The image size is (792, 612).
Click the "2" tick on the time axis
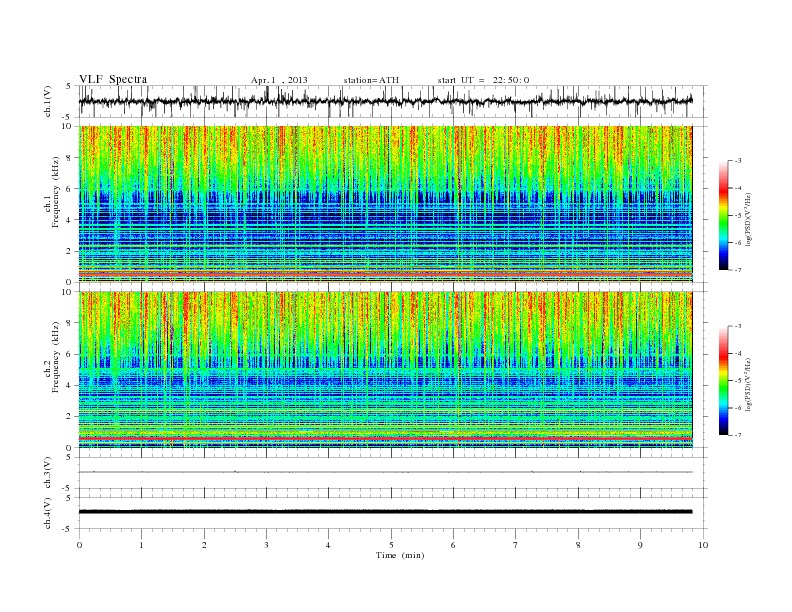(204, 545)
